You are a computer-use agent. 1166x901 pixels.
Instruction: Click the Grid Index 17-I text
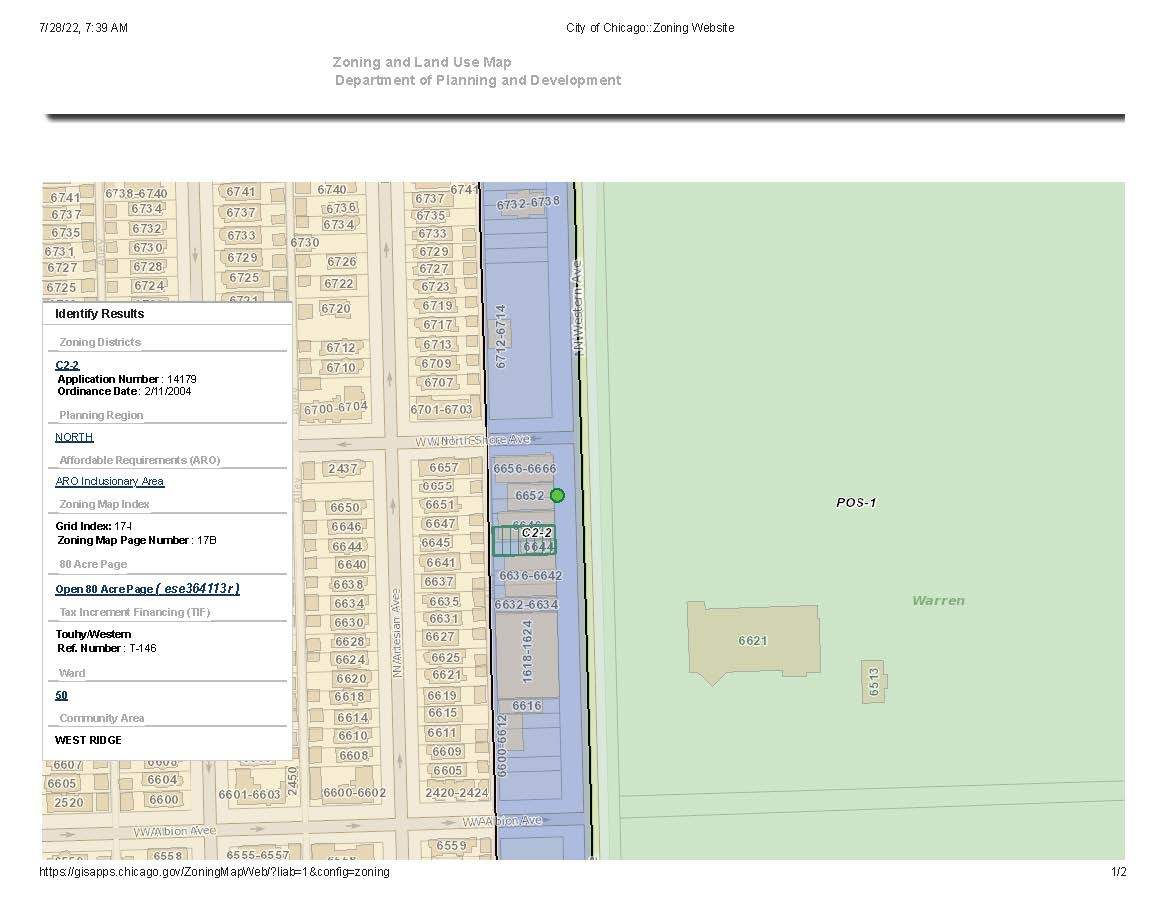[94, 526]
